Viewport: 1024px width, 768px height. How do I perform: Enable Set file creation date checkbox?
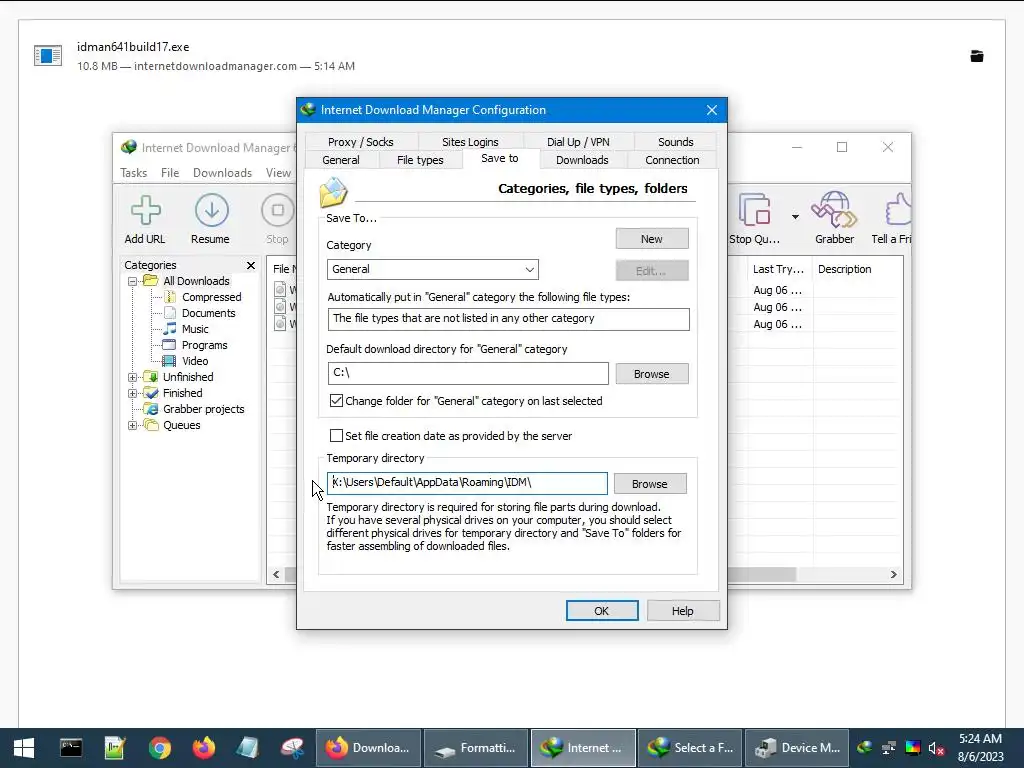(336, 436)
